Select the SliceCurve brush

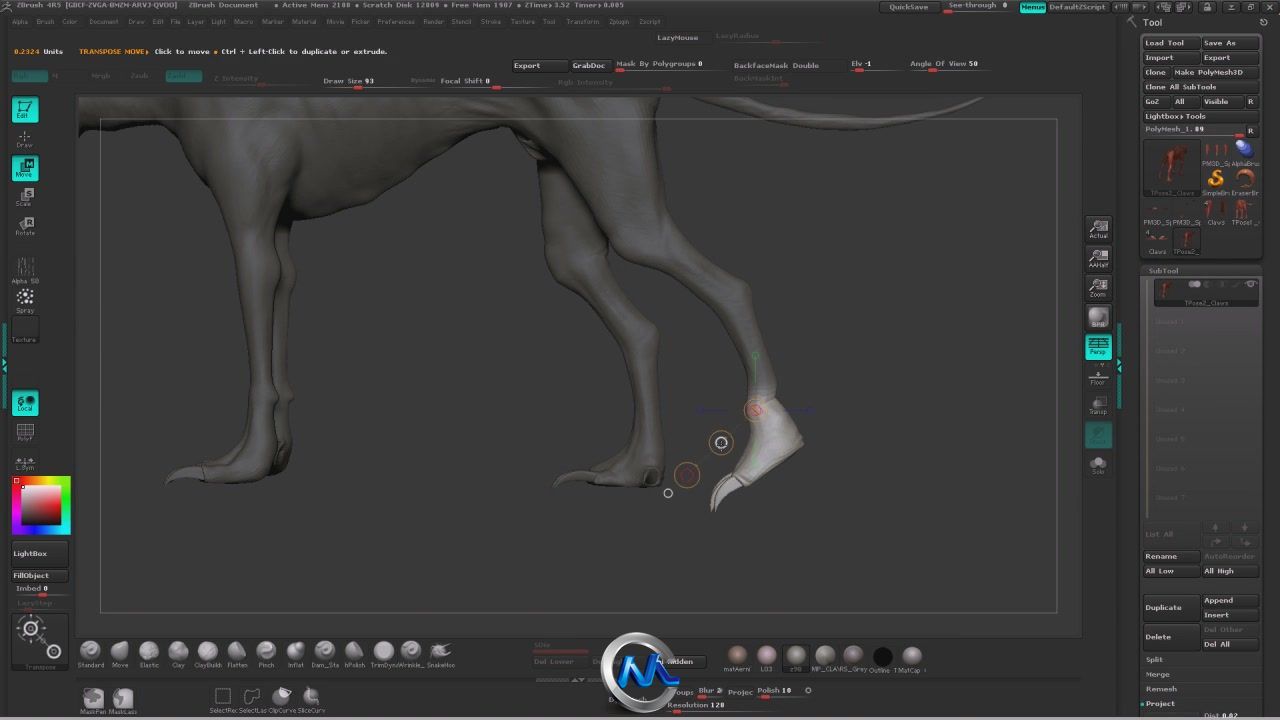pos(311,699)
